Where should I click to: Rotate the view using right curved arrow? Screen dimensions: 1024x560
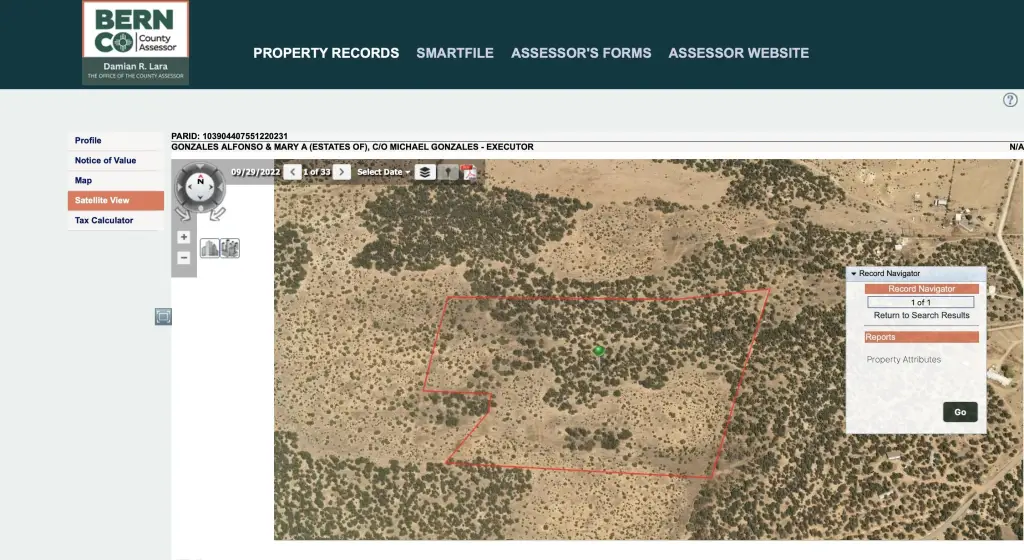[x=217, y=213]
